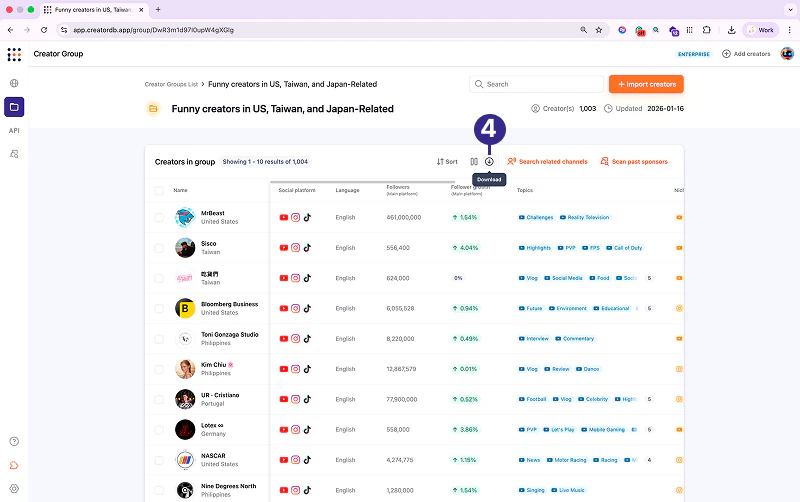
Task: Select the Kim Chiu row checkbox
Action: [159, 369]
